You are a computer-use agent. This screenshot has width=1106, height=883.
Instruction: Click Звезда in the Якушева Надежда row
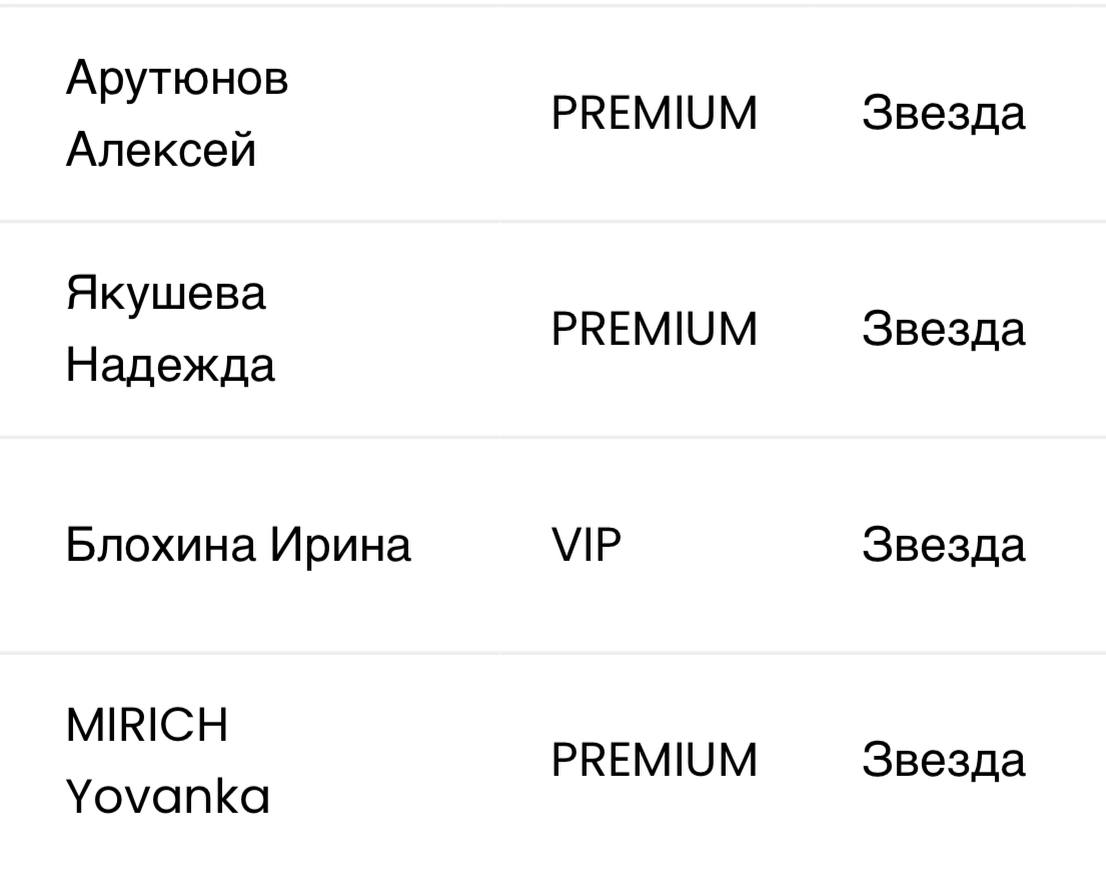(943, 329)
